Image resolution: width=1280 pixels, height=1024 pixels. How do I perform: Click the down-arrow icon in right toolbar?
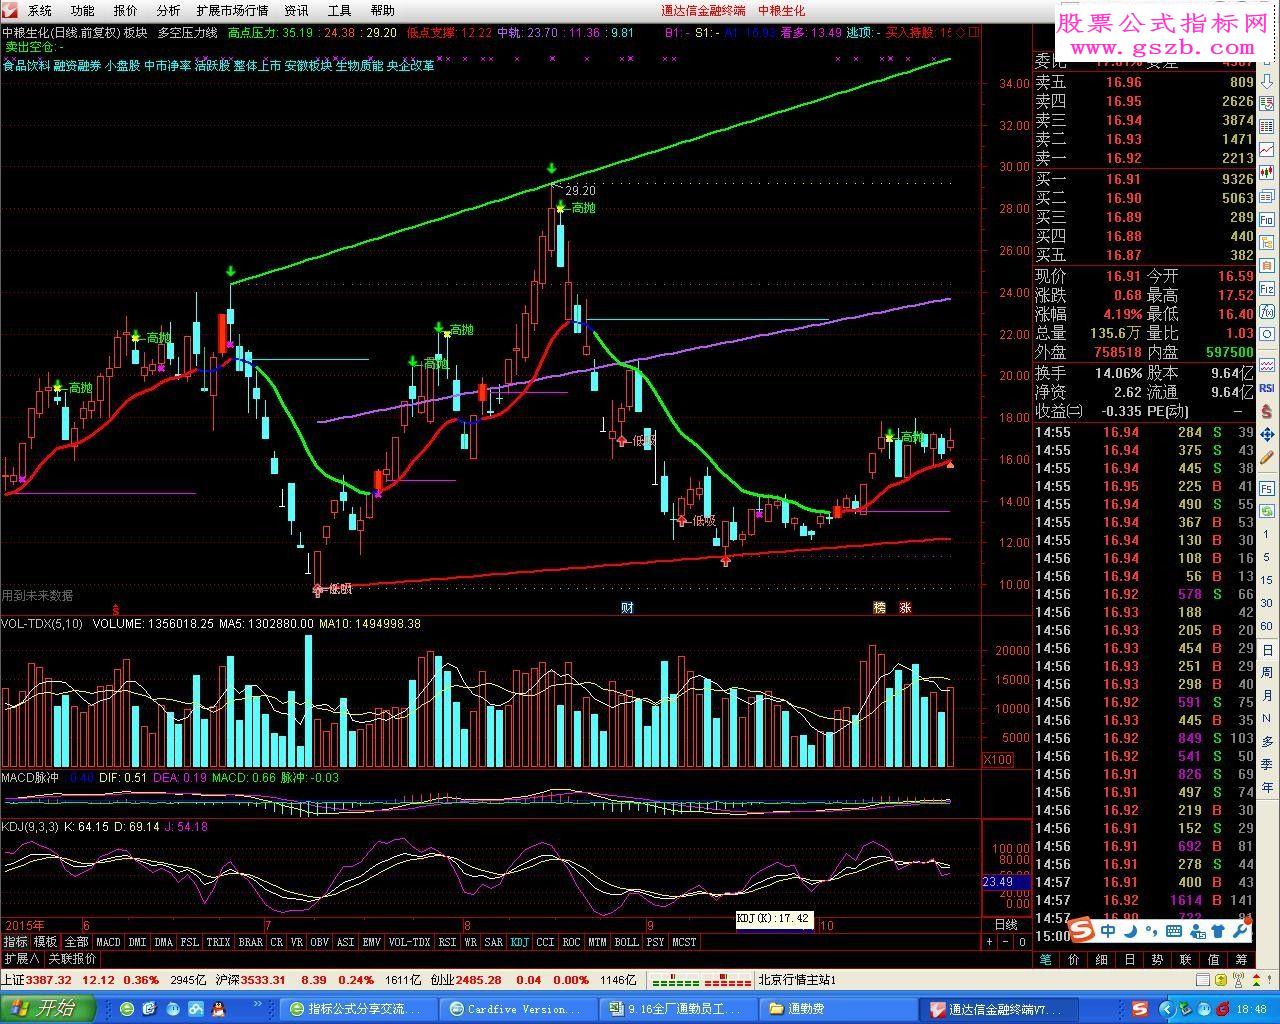1267,80
